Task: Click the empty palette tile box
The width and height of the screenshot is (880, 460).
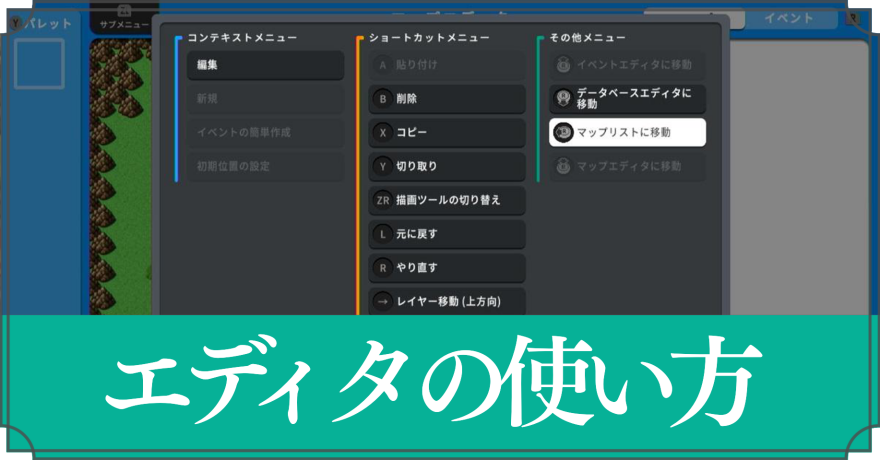Action: [x=39, y=63]
